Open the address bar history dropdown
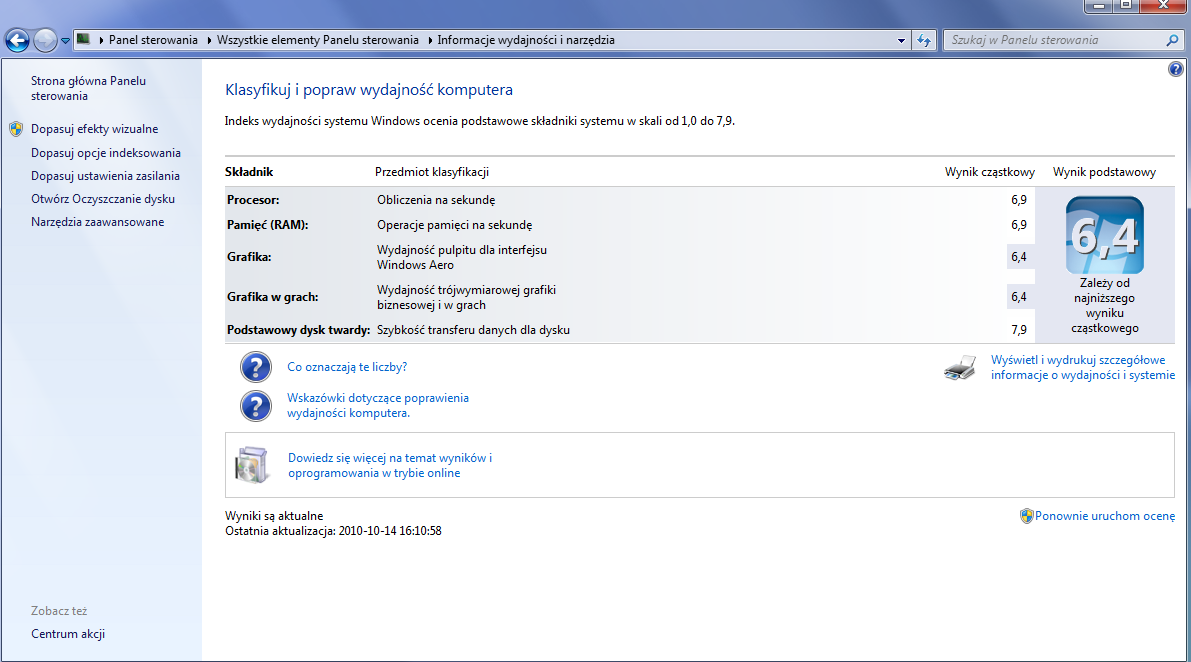The image size is (1191, 662). pyautogui.click(x=901, y=40)
